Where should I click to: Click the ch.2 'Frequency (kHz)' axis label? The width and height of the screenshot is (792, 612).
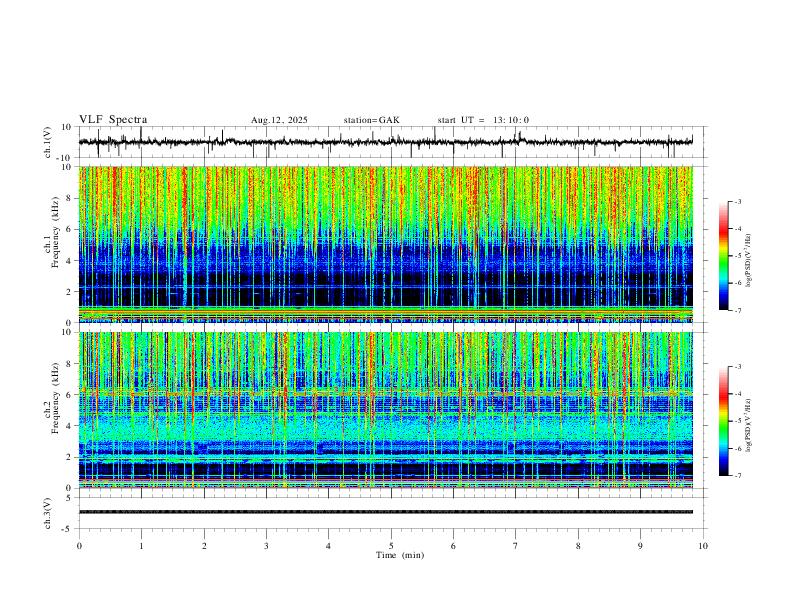coord(56,398)
